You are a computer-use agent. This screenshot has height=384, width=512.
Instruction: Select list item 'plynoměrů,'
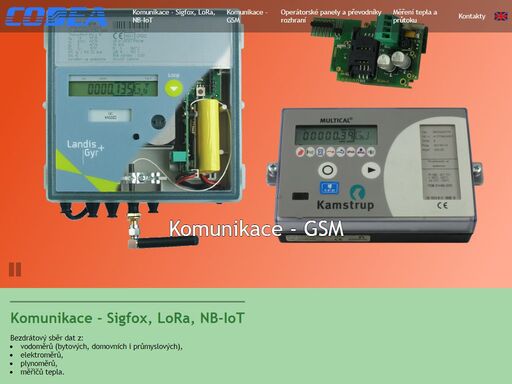click(x=39, y=363)
